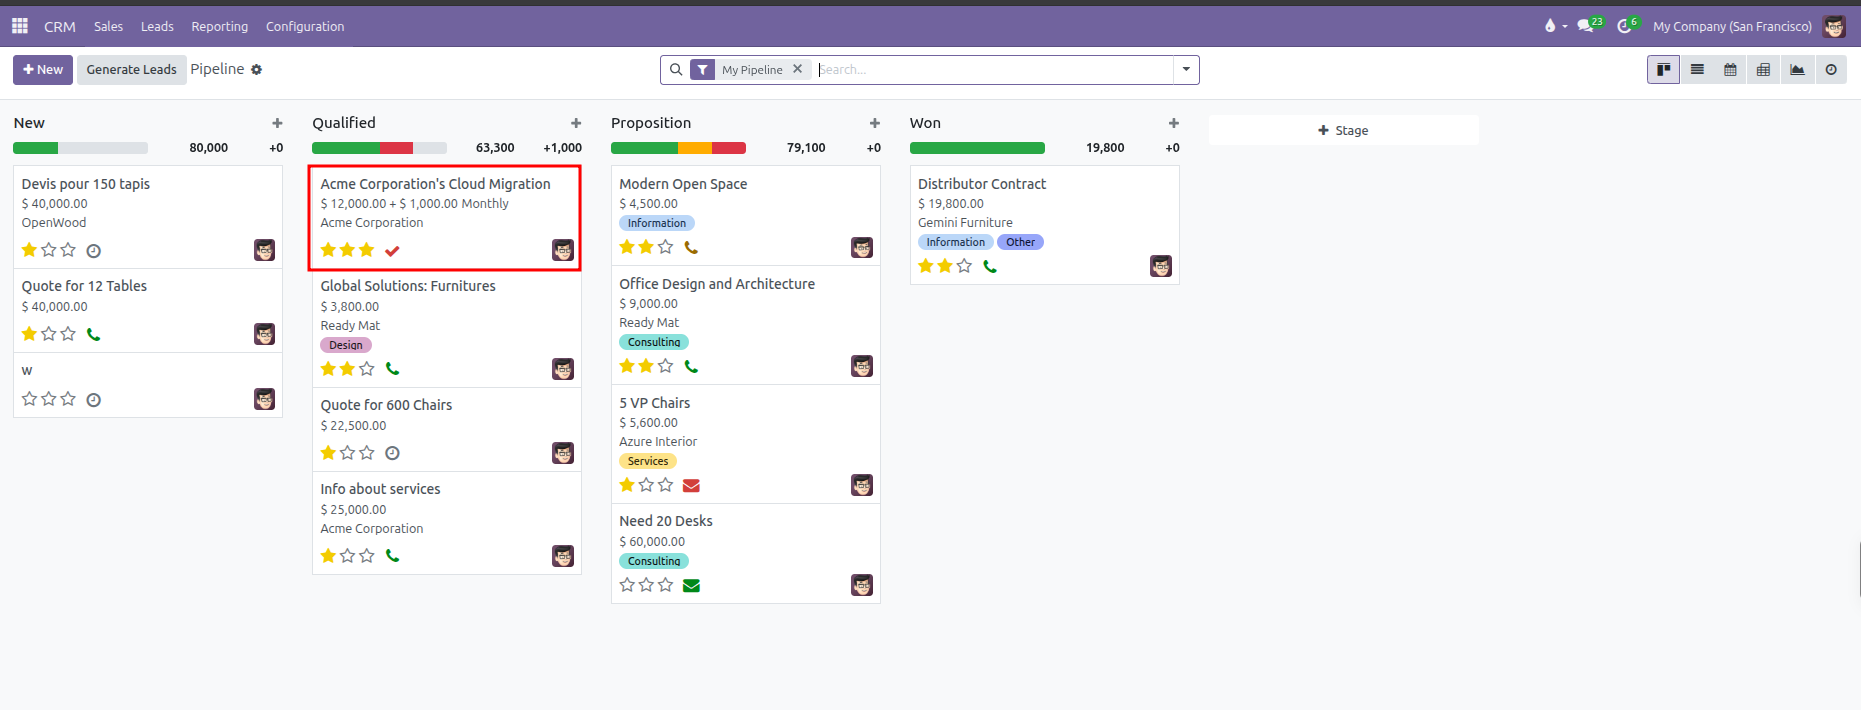Click the Design tag on Global Solutions
1861x710 pixels.
pyautogui.click(x=346, y=345)
